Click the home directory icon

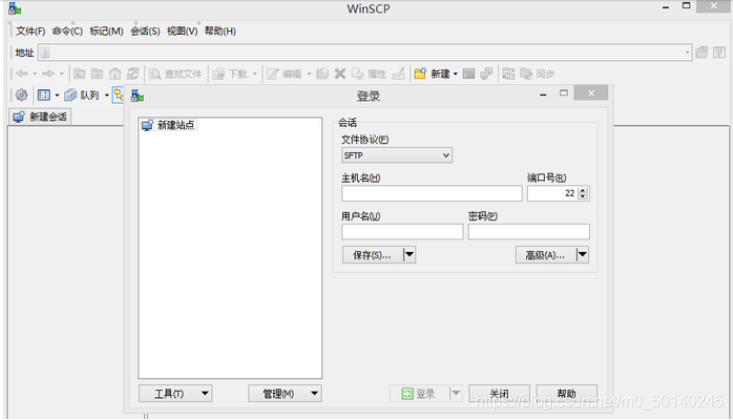pyautogui.click(x=115, y=73)
